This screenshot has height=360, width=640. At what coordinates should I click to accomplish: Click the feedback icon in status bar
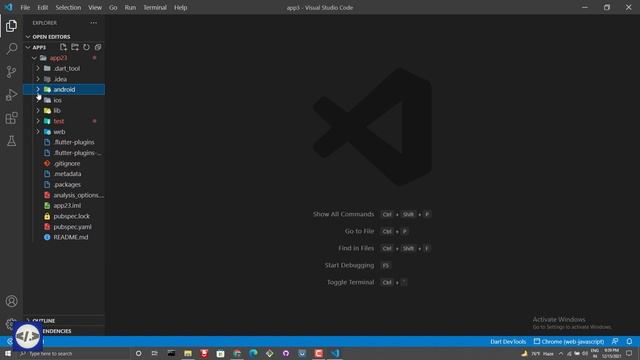click(615, 342)
